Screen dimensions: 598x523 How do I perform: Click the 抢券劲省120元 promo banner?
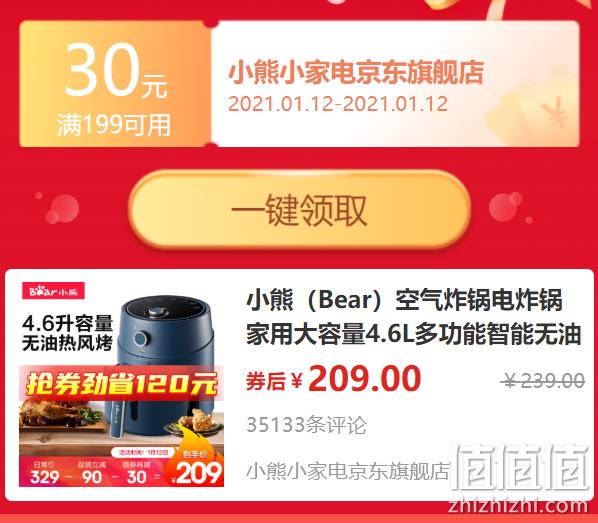coord(121,384)
